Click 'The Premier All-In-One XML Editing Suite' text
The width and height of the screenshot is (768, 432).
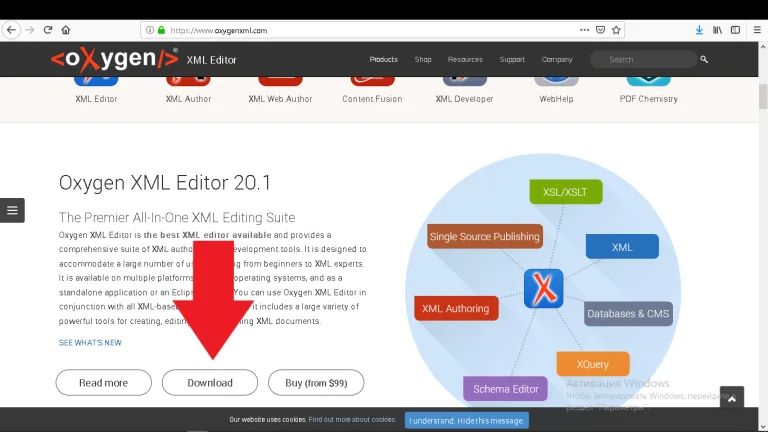177,217
